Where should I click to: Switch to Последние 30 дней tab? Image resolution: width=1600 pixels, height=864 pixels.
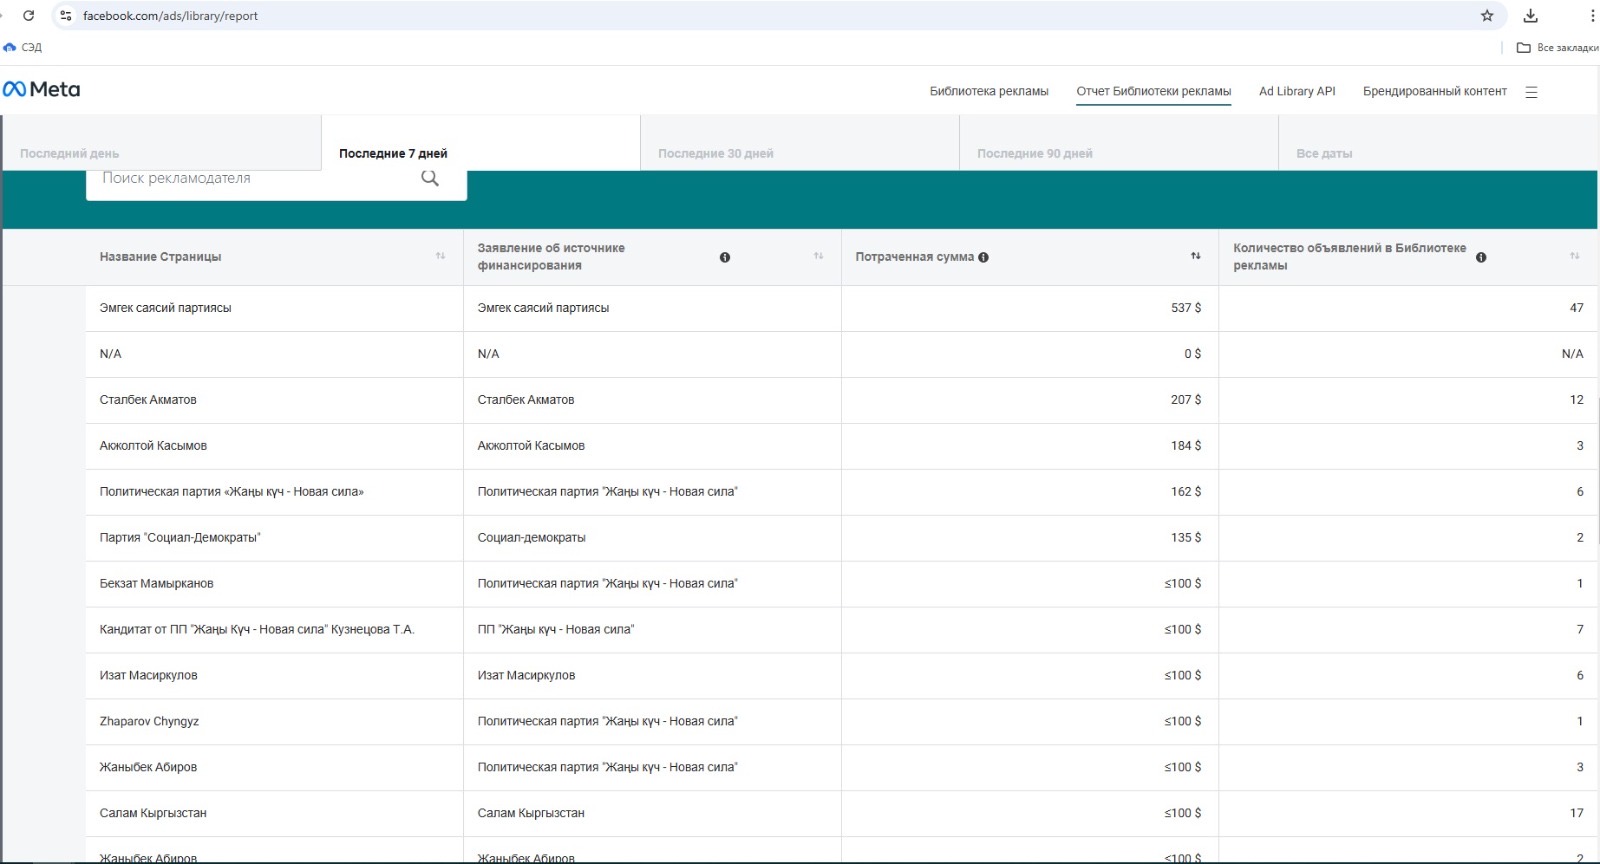click(716, 153)
